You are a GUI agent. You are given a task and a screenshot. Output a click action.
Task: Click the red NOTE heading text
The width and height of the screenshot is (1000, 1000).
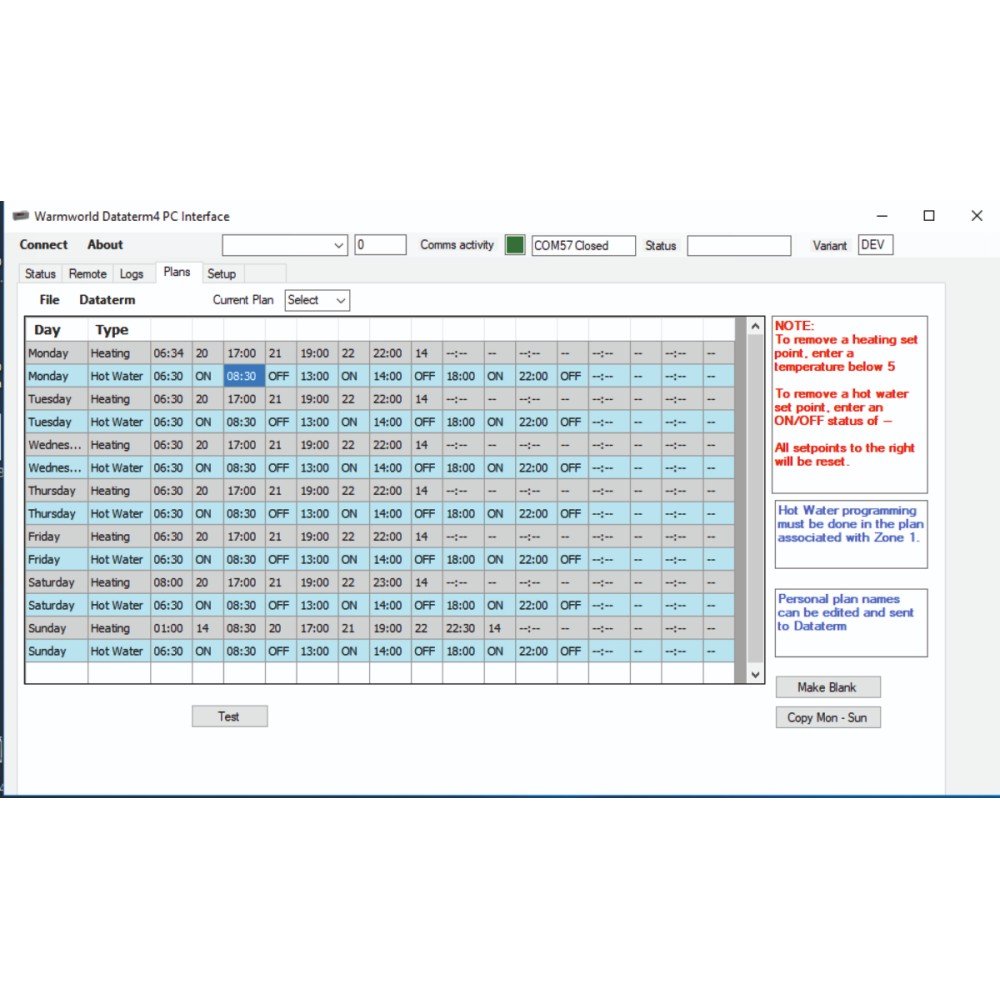click(x=794, y=325)
